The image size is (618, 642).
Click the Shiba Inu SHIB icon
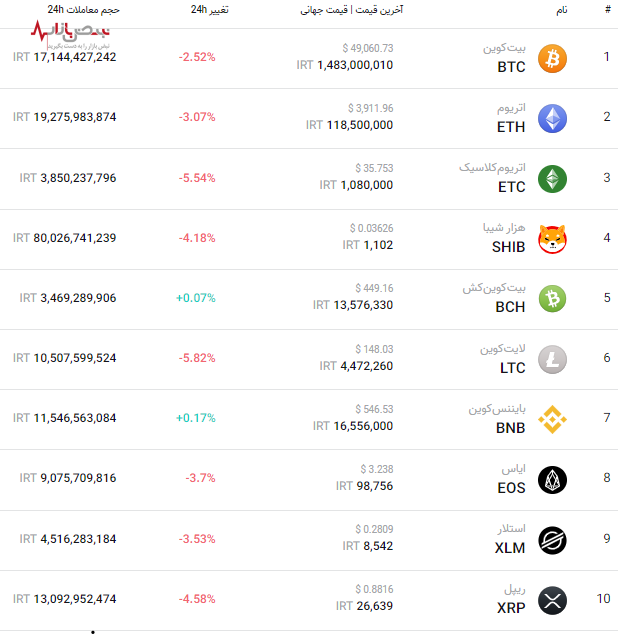(x=552, y=239)
